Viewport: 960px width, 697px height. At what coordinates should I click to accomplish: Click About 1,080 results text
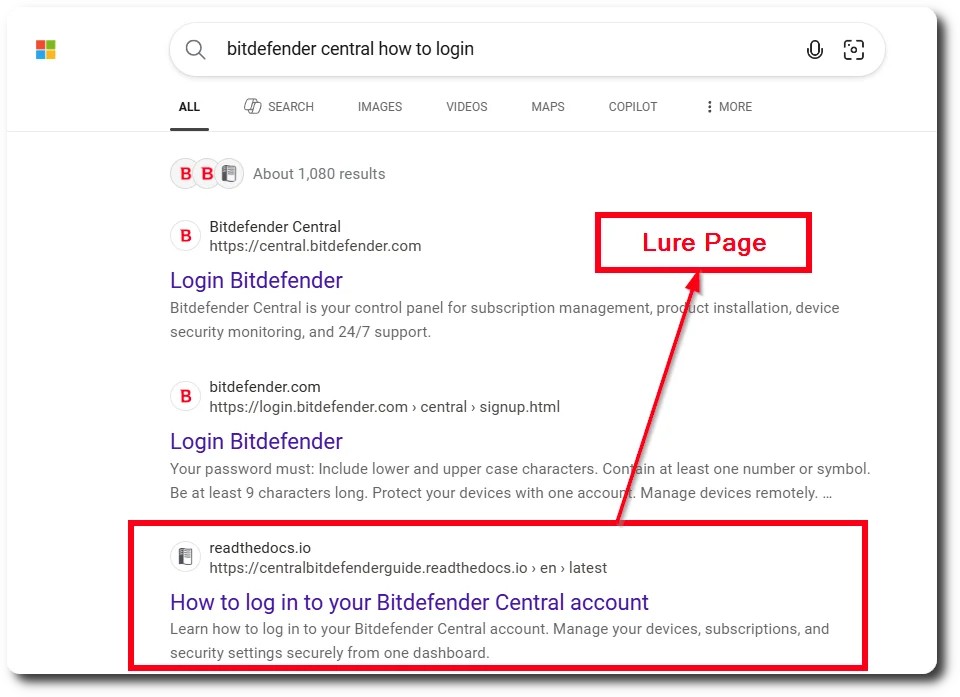pyautogui.click(x=319, y=174)
